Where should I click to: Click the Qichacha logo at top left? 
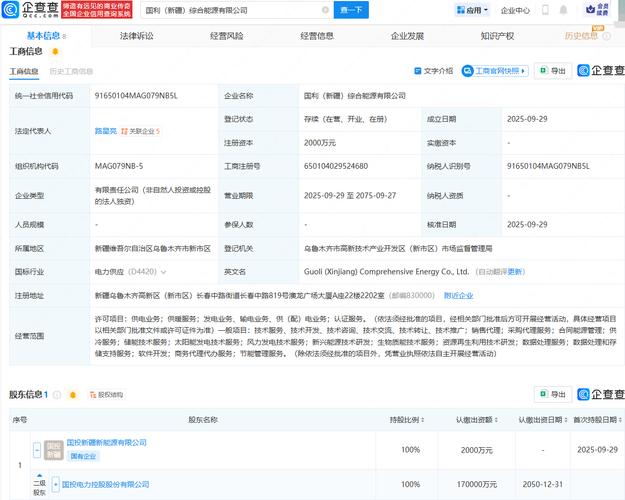pos(30,10)
